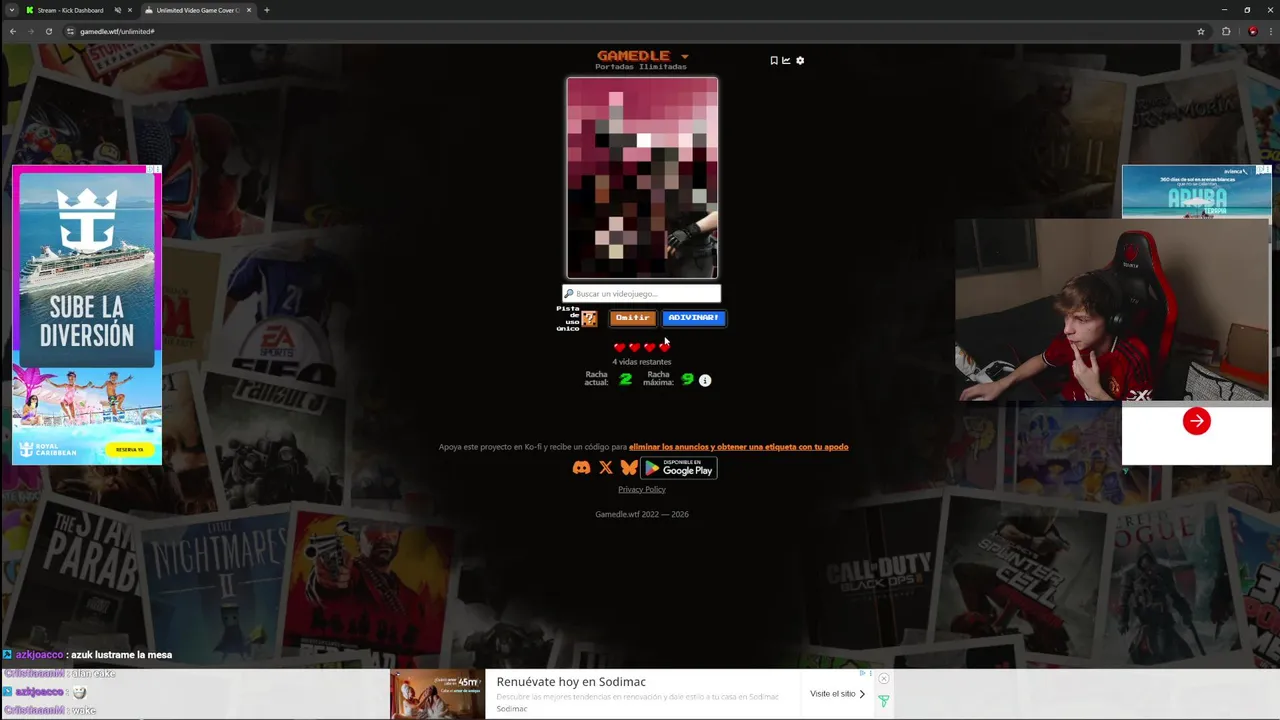Screen dimensions: 1280x720
Task: Open the Ko-fi remove ads link
Action: point(738,447)
